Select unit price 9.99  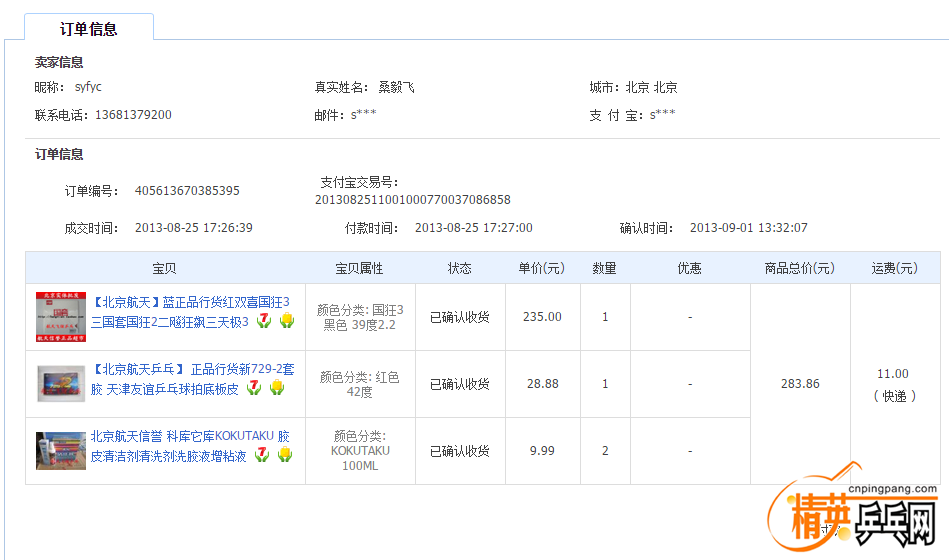click(542, 450)
